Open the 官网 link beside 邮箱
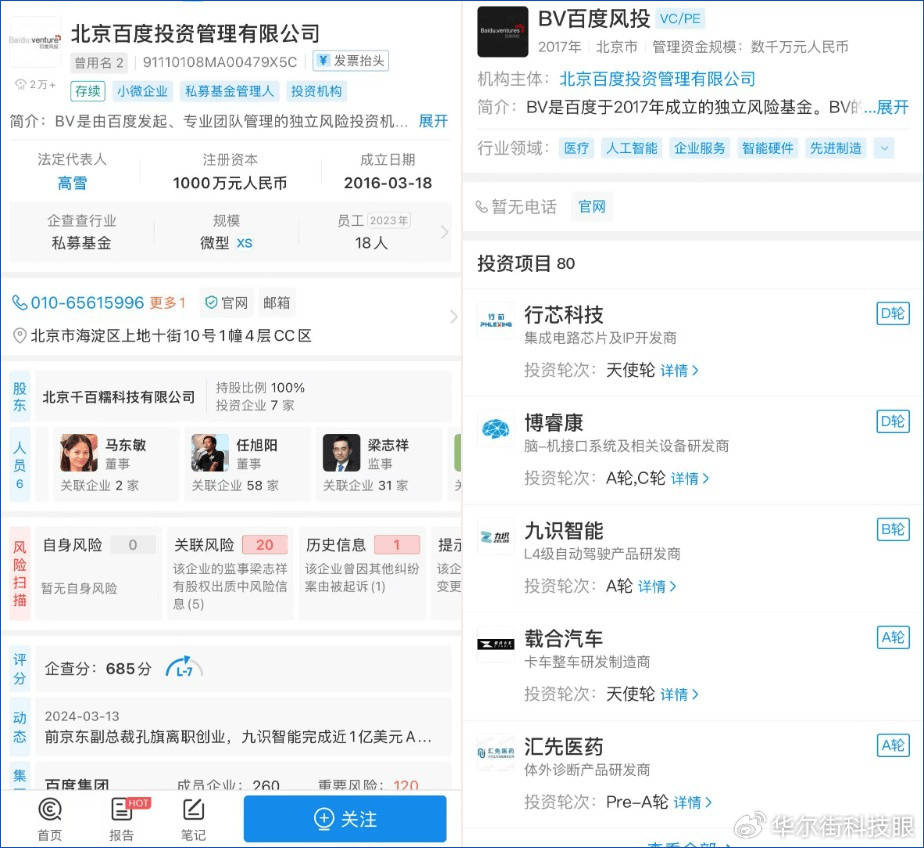This screenshot has width=924, height=848. [226, 303]
